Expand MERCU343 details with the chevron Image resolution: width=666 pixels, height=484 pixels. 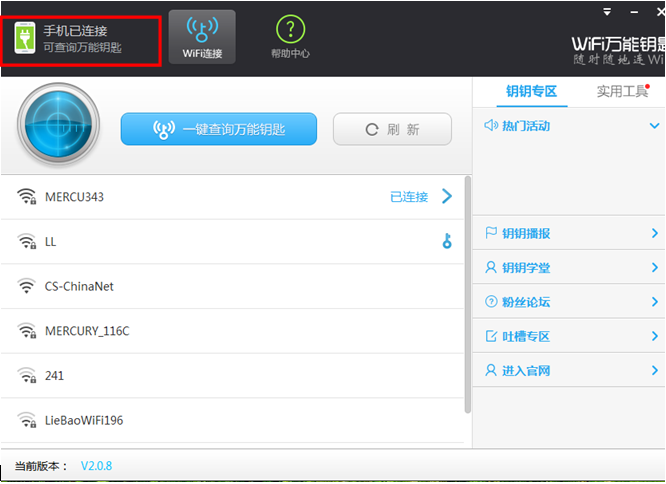click(x=447, y=196)
